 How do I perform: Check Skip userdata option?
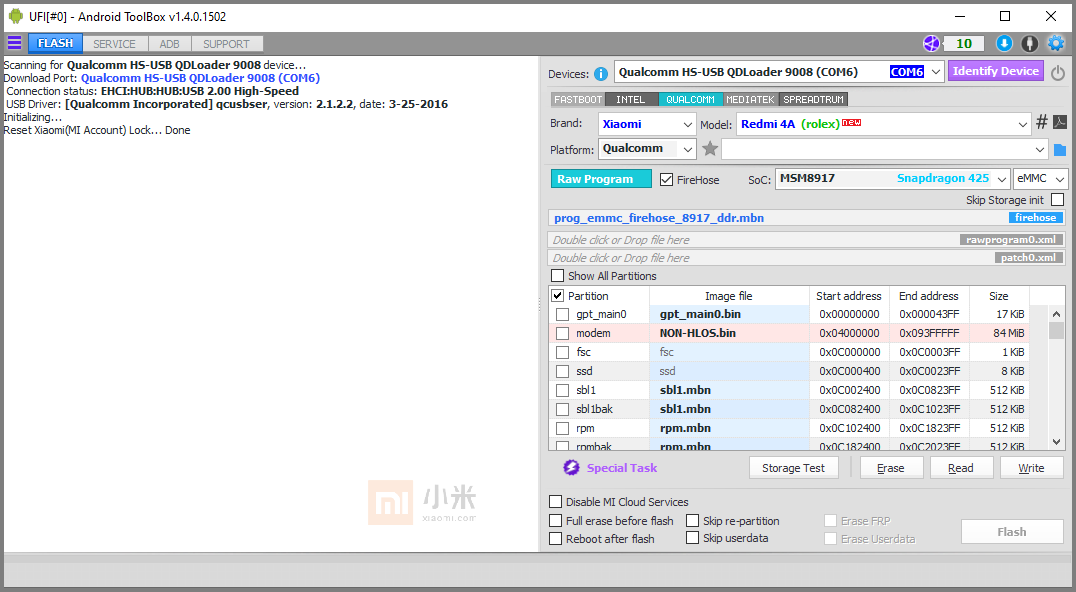pyautogui.click(x=692, y=538)
